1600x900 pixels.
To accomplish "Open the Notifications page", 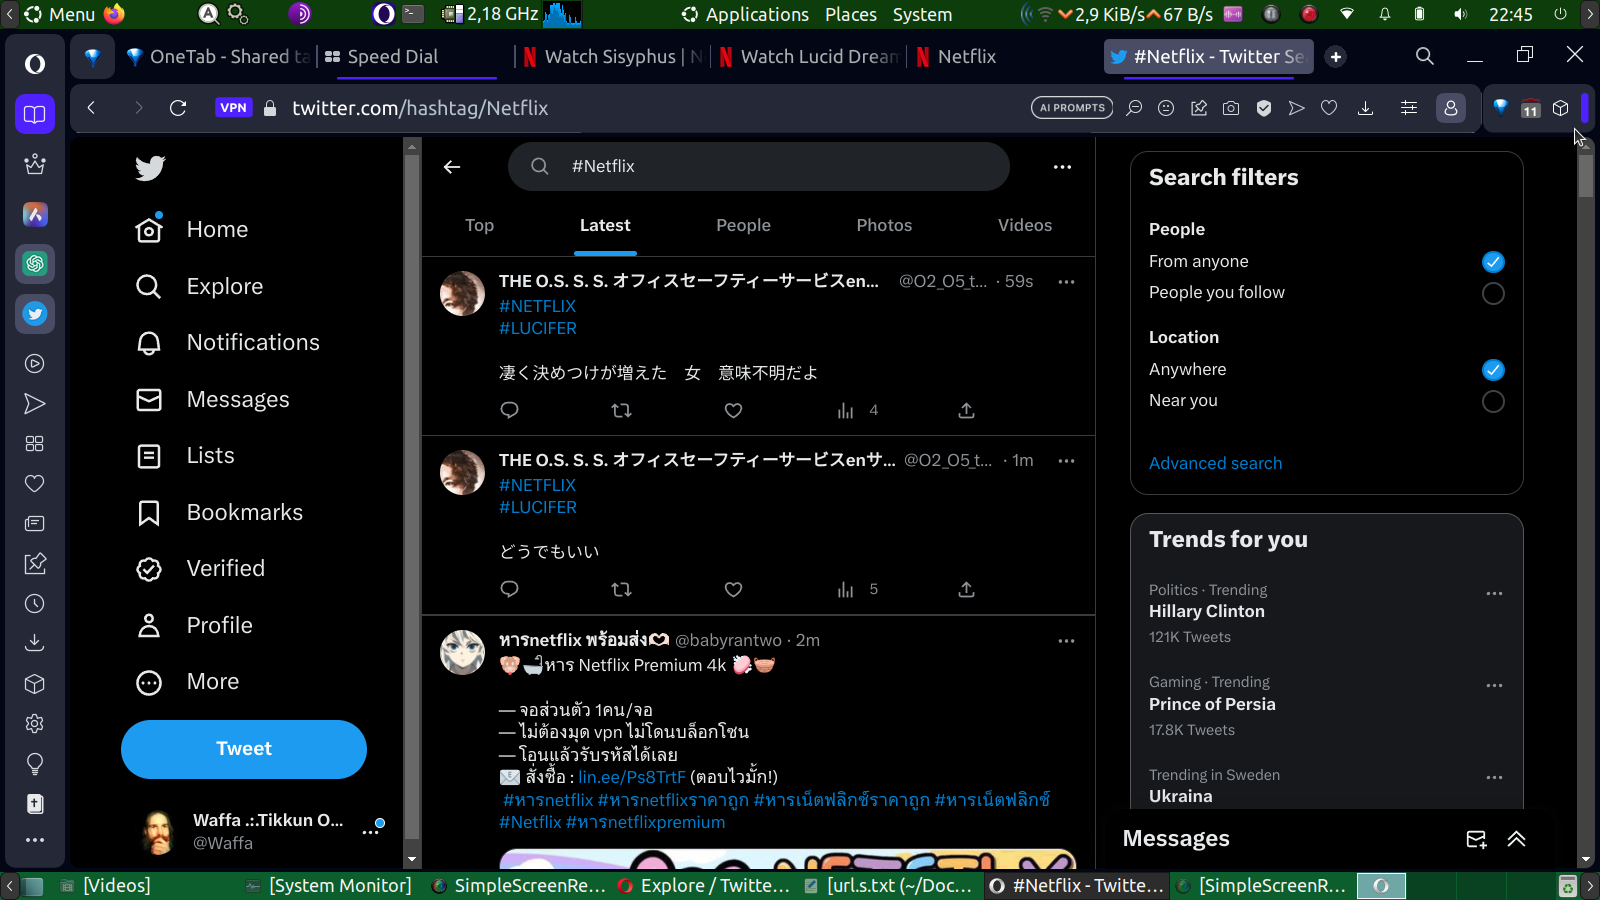I will 228,343.
